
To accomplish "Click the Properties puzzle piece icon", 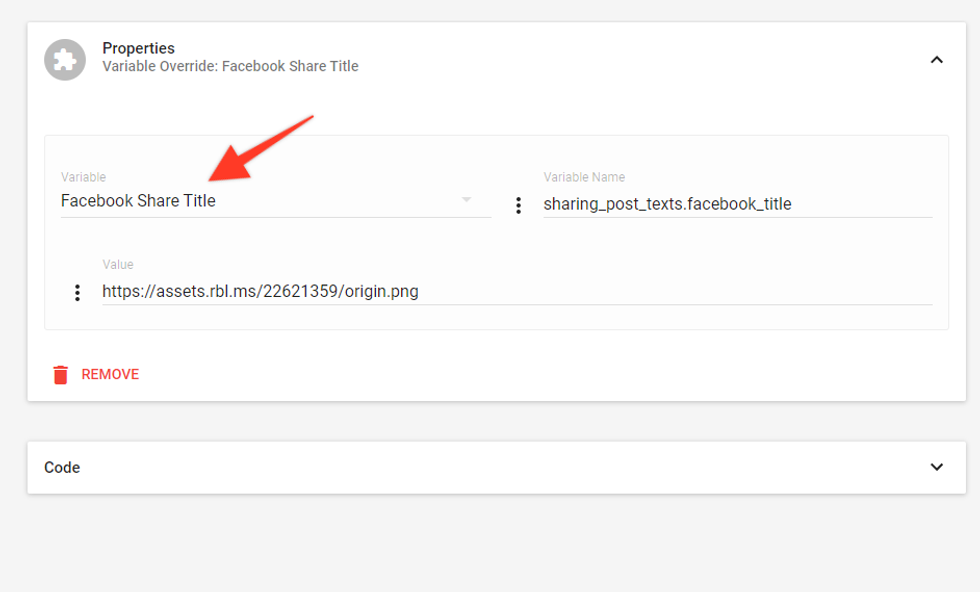I will [x=65, y=60].
